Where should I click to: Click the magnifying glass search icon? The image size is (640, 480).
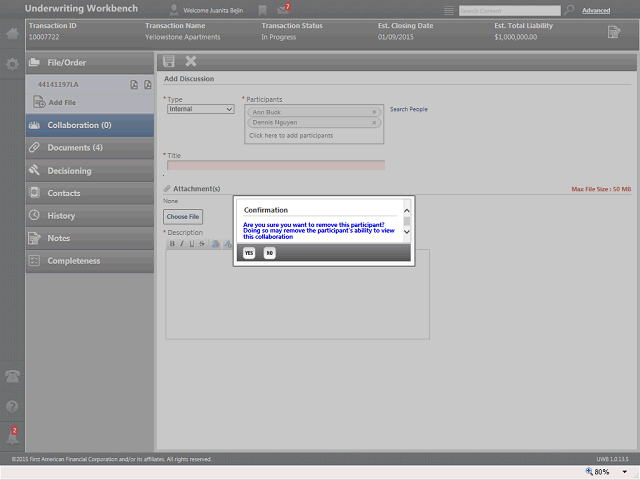coord(569,10)
